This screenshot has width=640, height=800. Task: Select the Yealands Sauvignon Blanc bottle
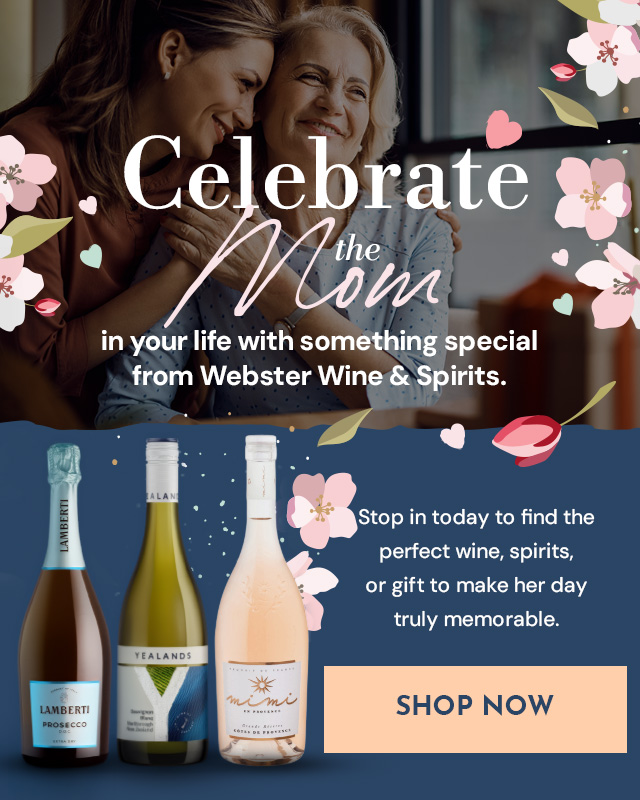162,601
